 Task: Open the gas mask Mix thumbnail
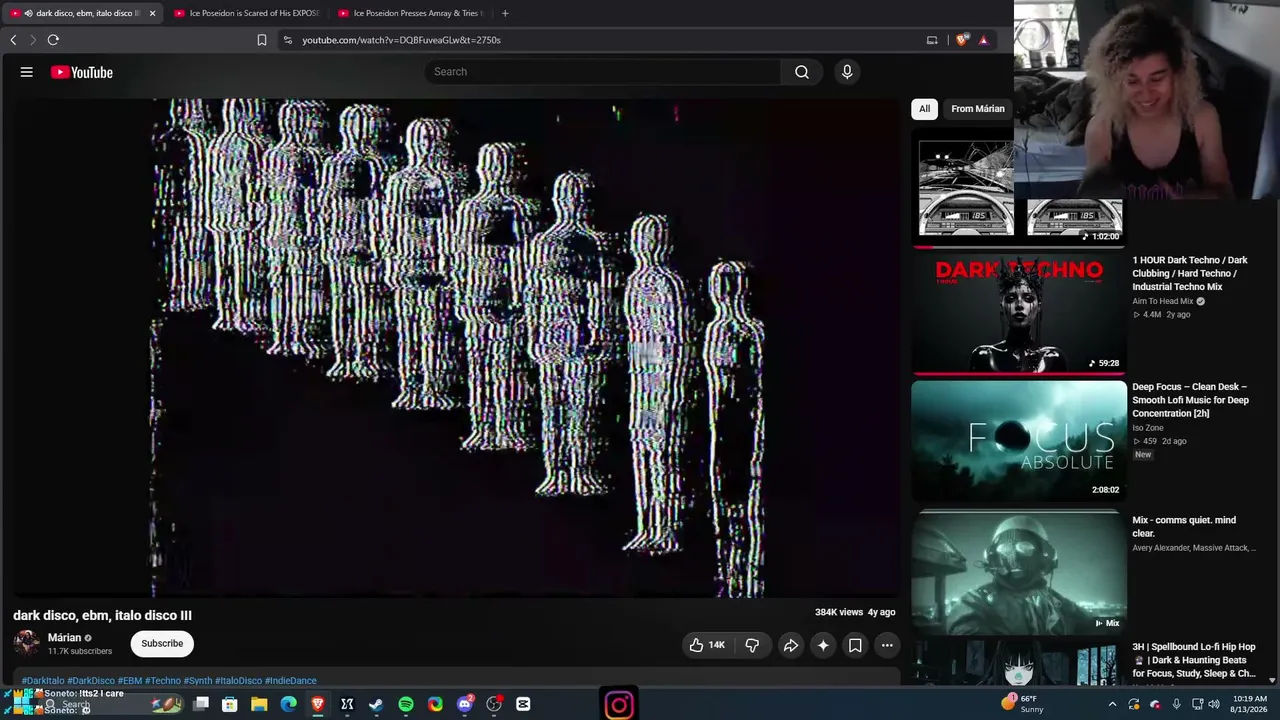[1019, 573]
